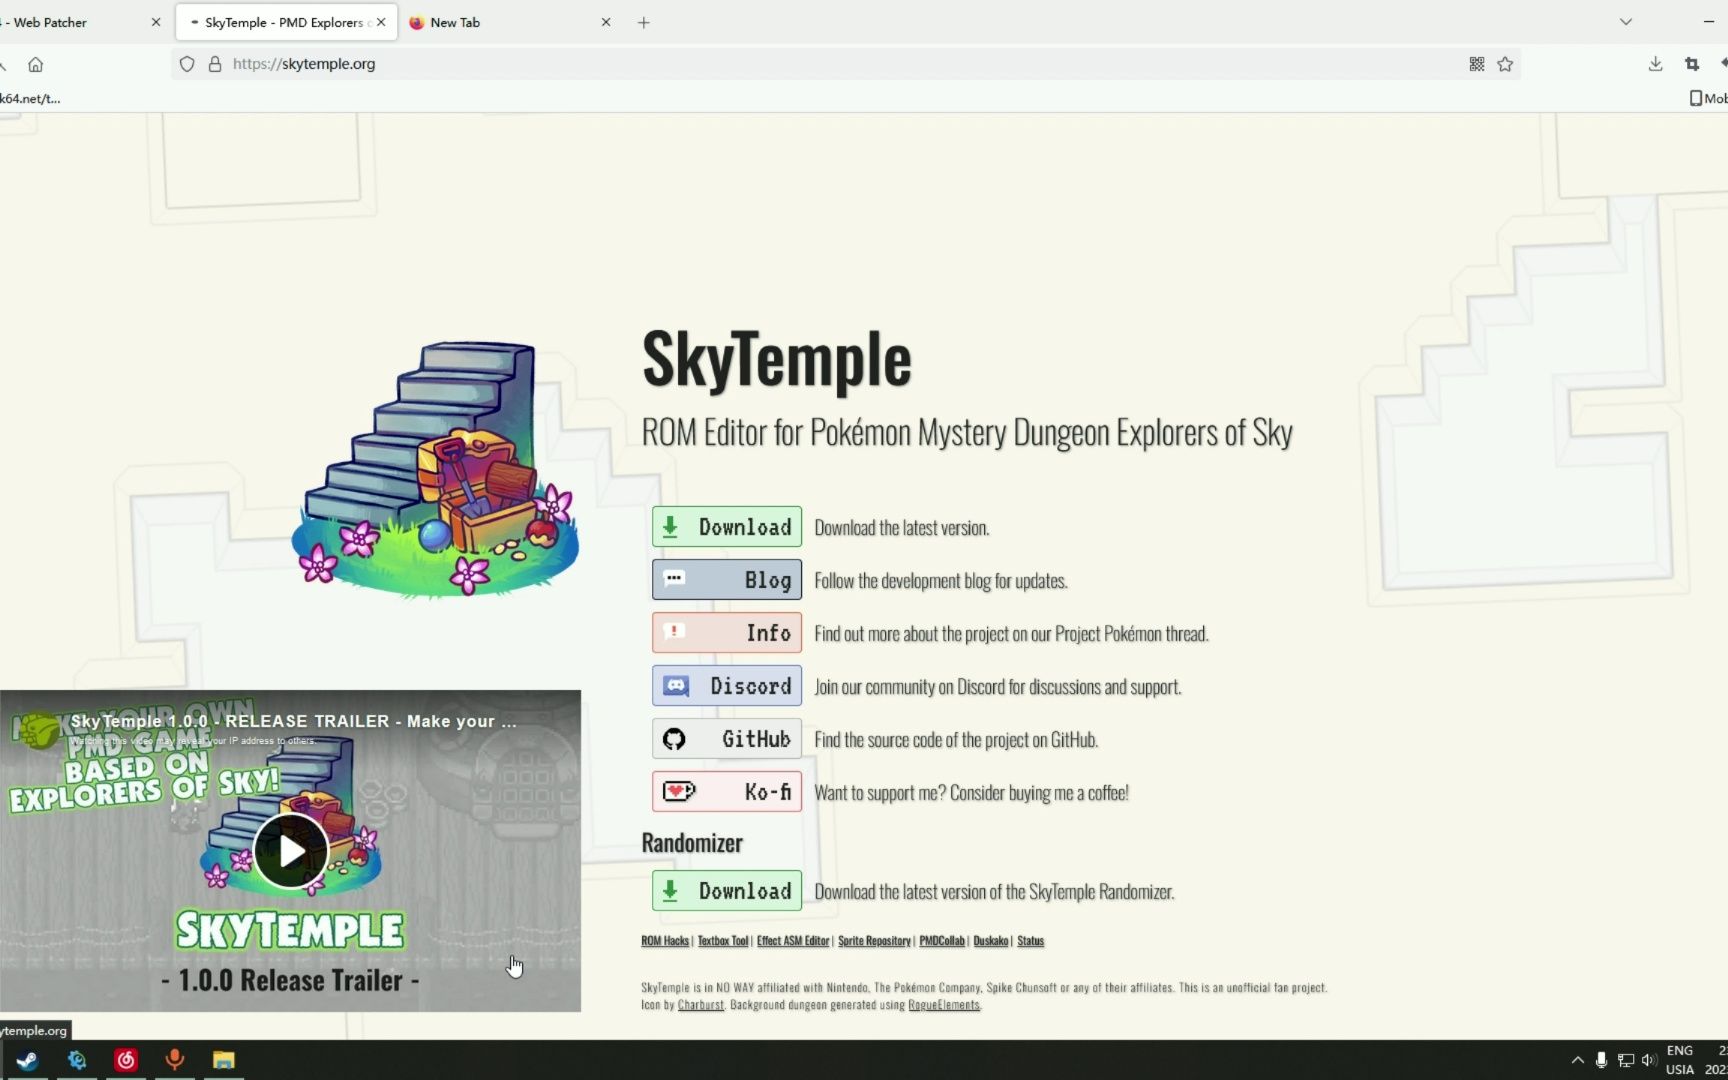Open the k64.net bookmark

tap(30, 98)
